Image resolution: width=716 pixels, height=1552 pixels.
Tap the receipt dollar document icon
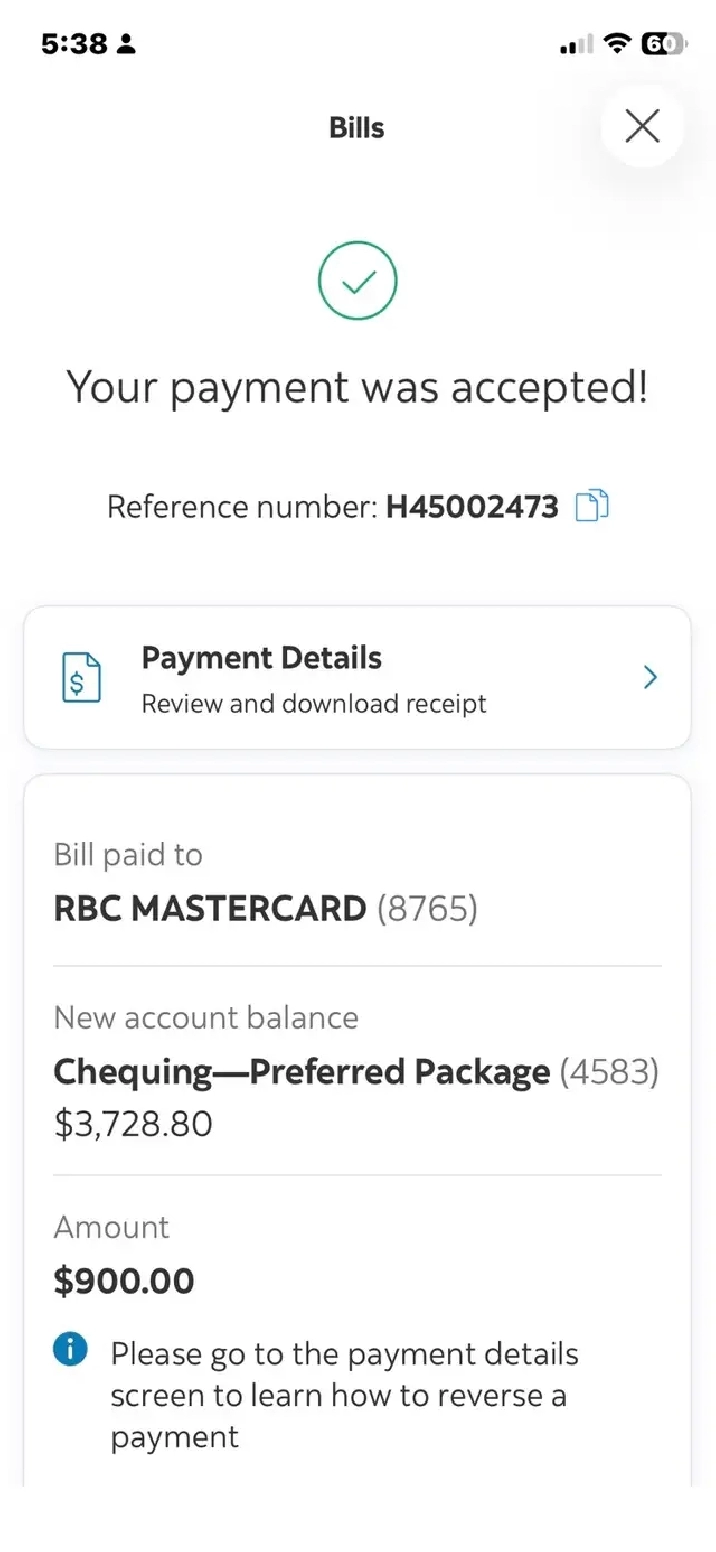tap(81, 677)
